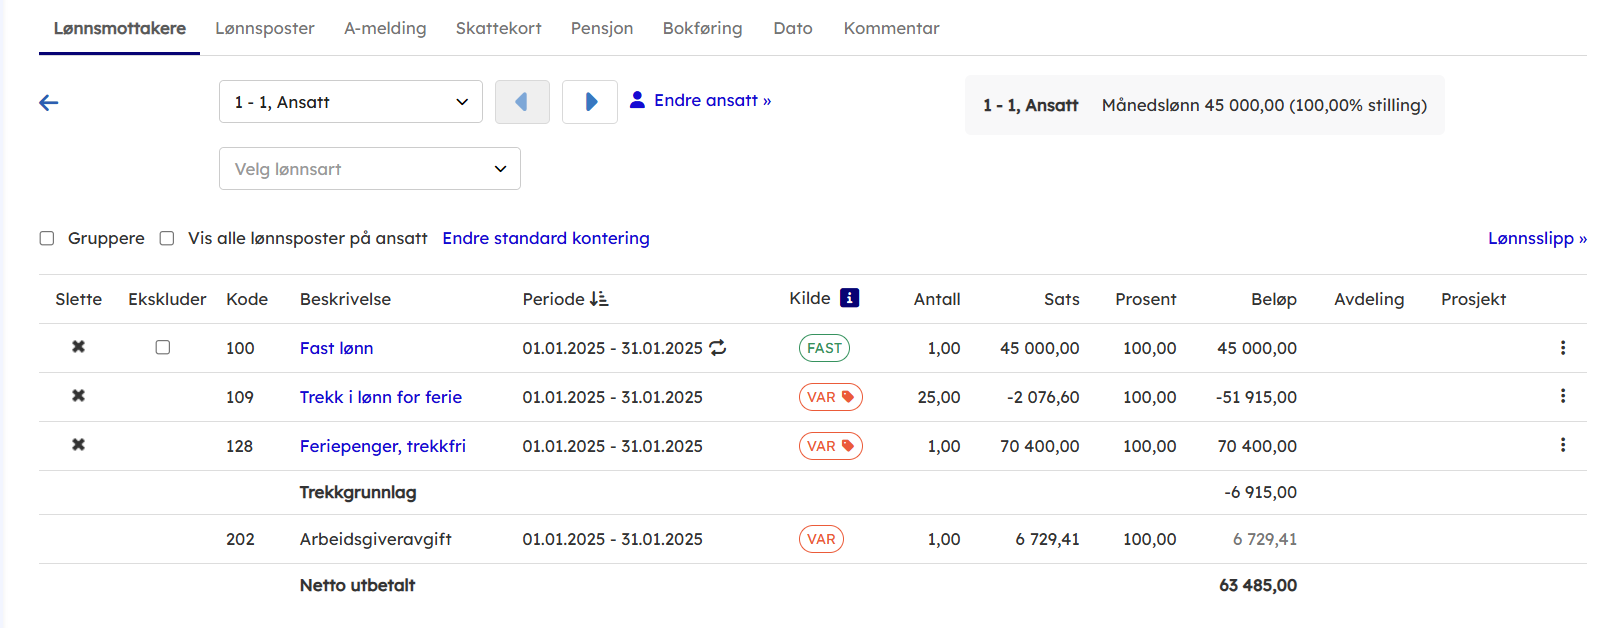1606x628 pixels.
Task: Expand the Velg lønnsart dropdown
Action: 369,169
